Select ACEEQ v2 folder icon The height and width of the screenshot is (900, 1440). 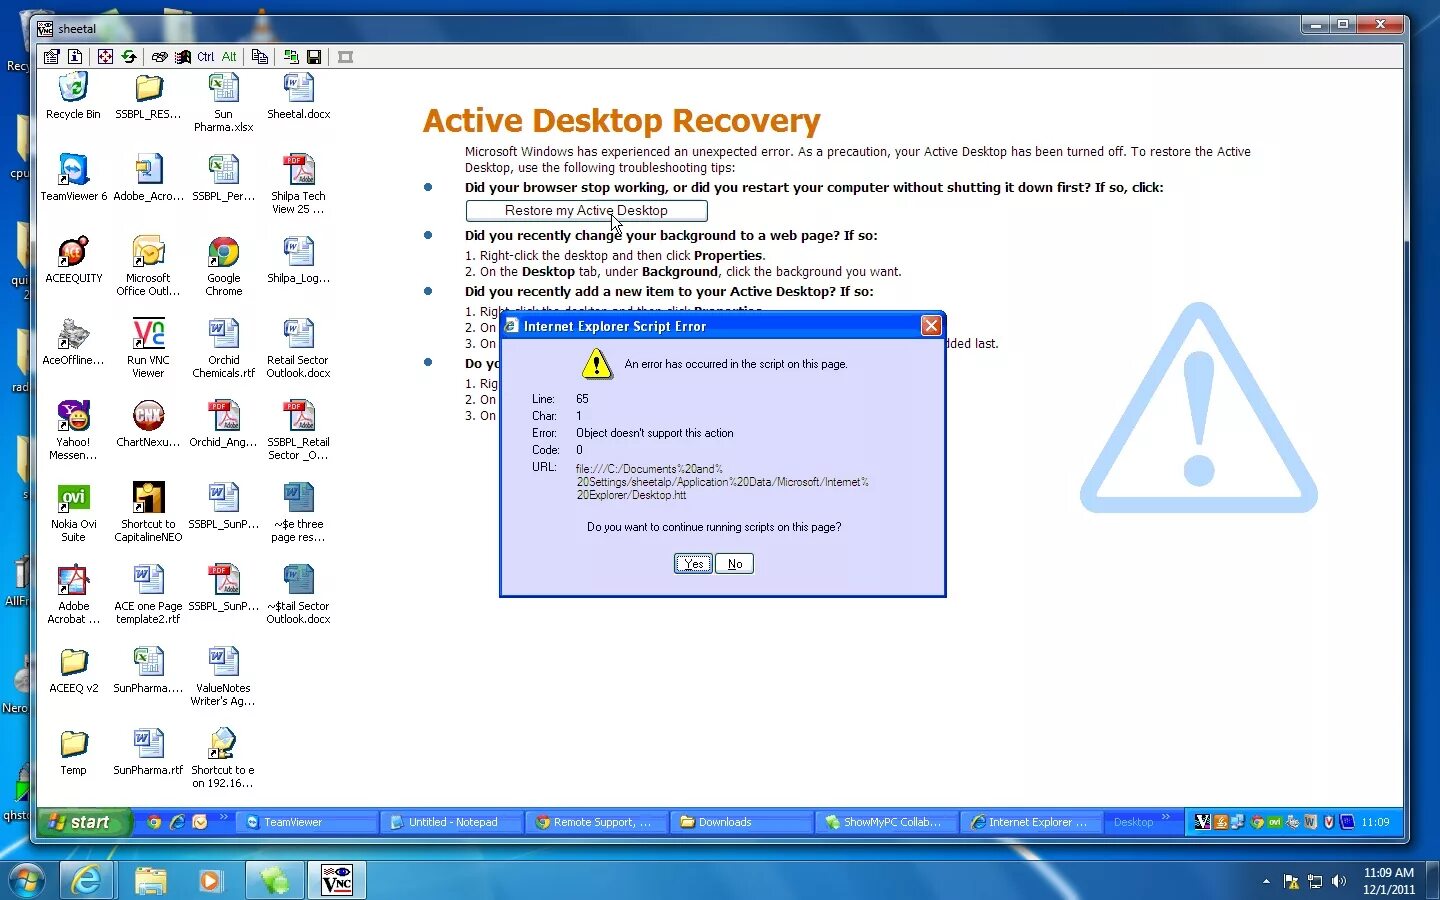[73, 670]
